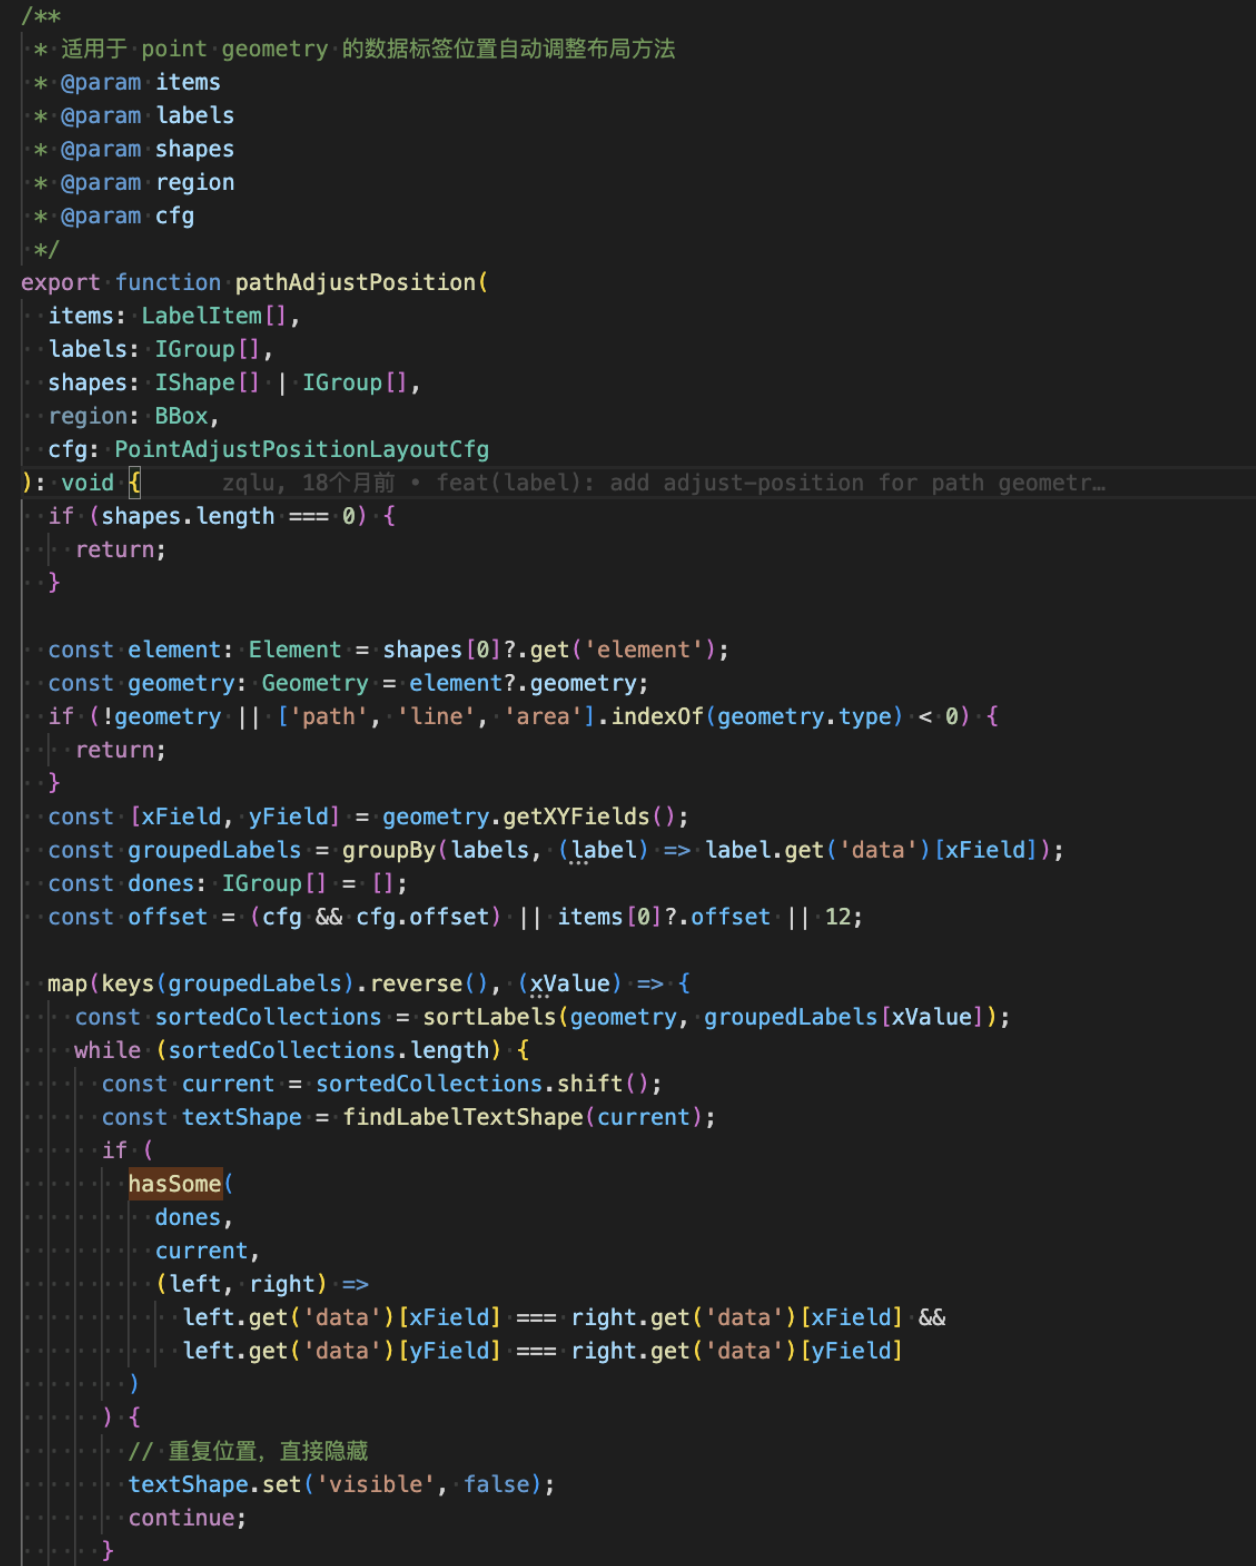Click the git blame annotation by zqlu

[660, 482]
